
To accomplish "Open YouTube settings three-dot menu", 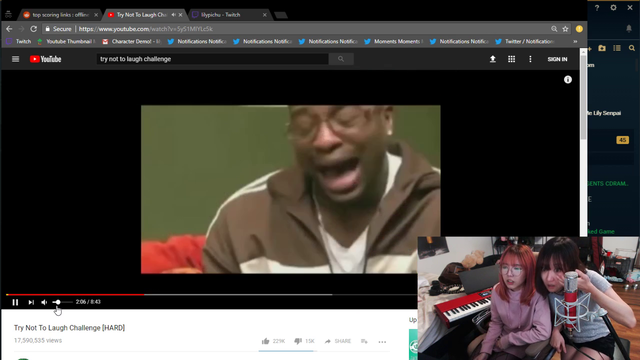I will [530, 59].
